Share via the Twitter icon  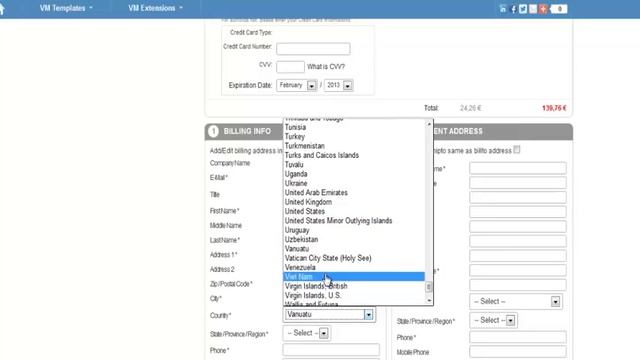(x=523, y=9)
